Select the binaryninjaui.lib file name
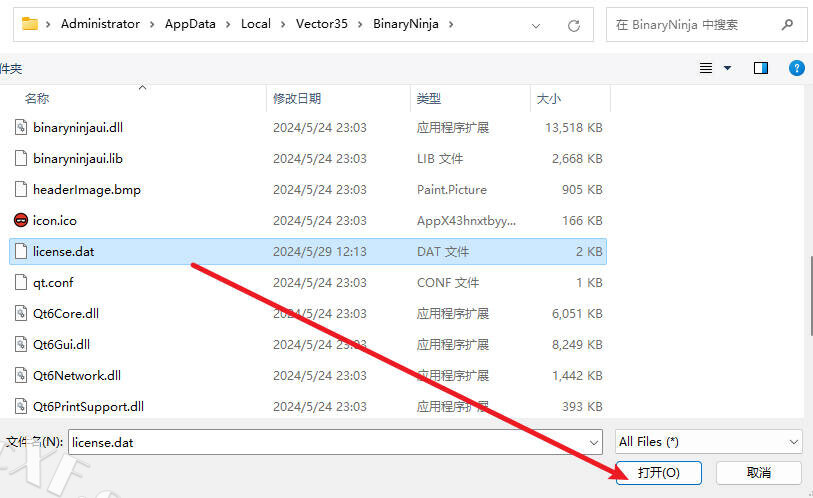 point(78,158)
